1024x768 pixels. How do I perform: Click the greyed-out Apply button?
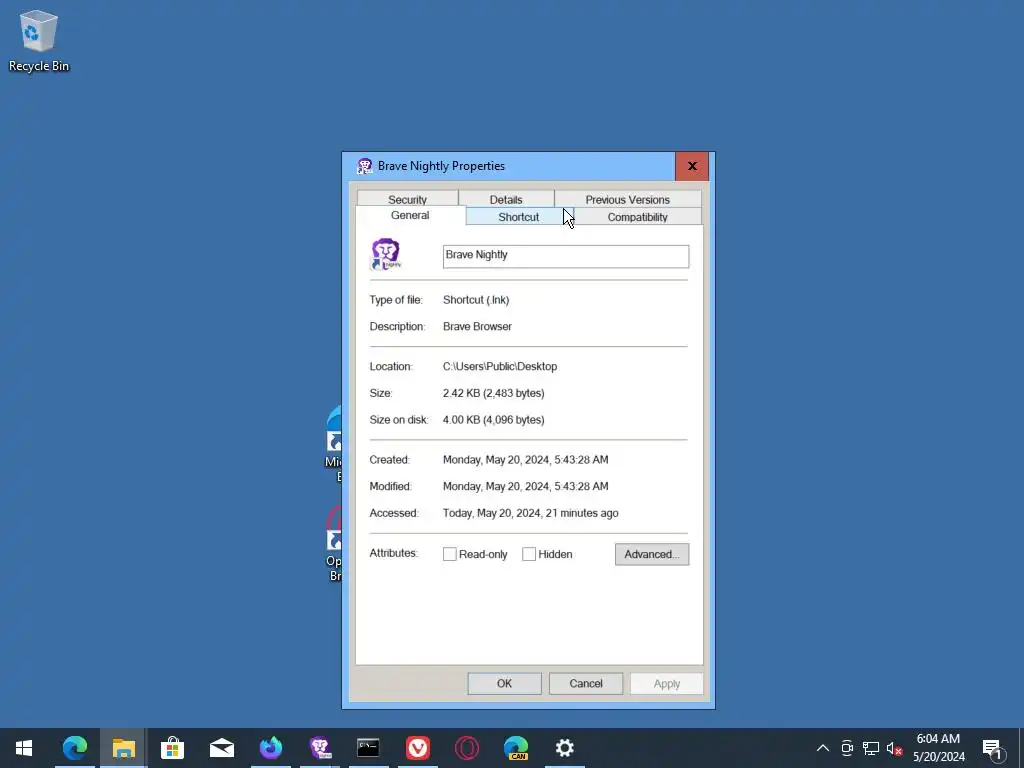[667, 684]
